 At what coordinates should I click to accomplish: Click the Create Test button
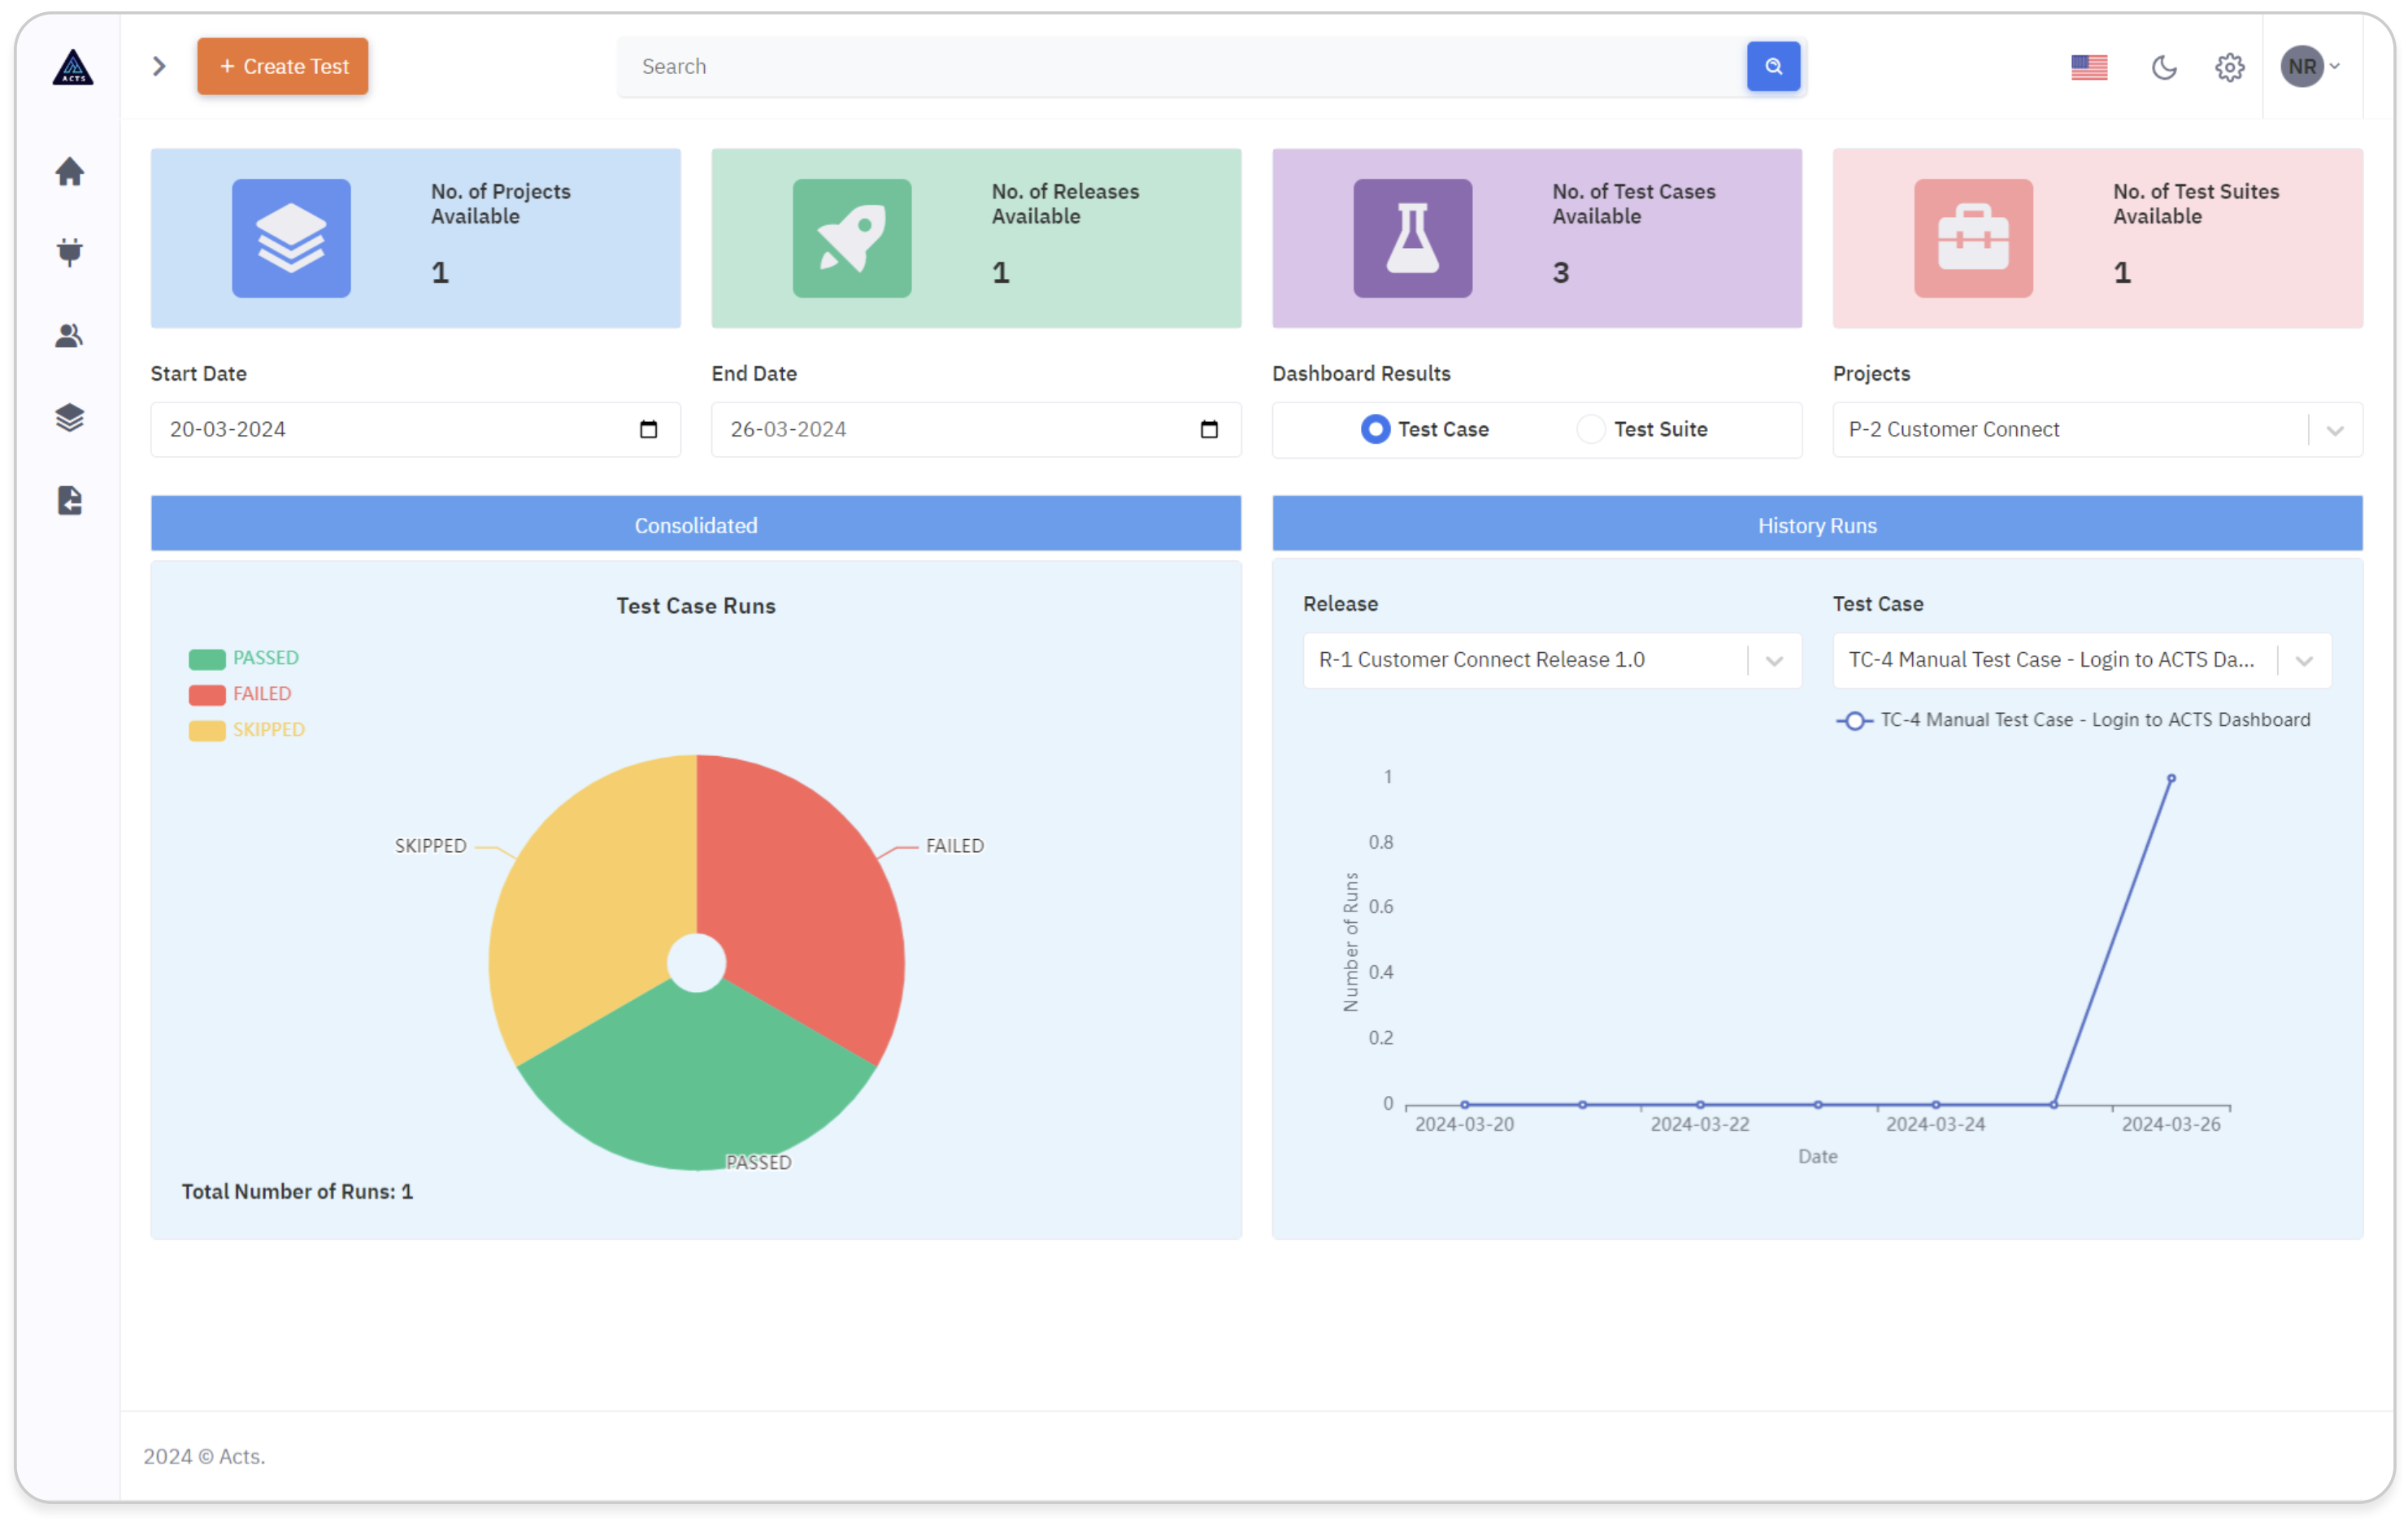283,66
